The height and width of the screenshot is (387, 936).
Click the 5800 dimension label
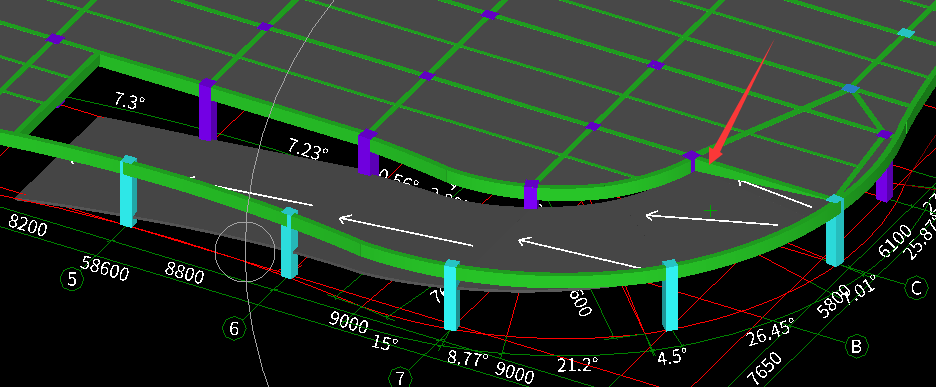point(833,301)
